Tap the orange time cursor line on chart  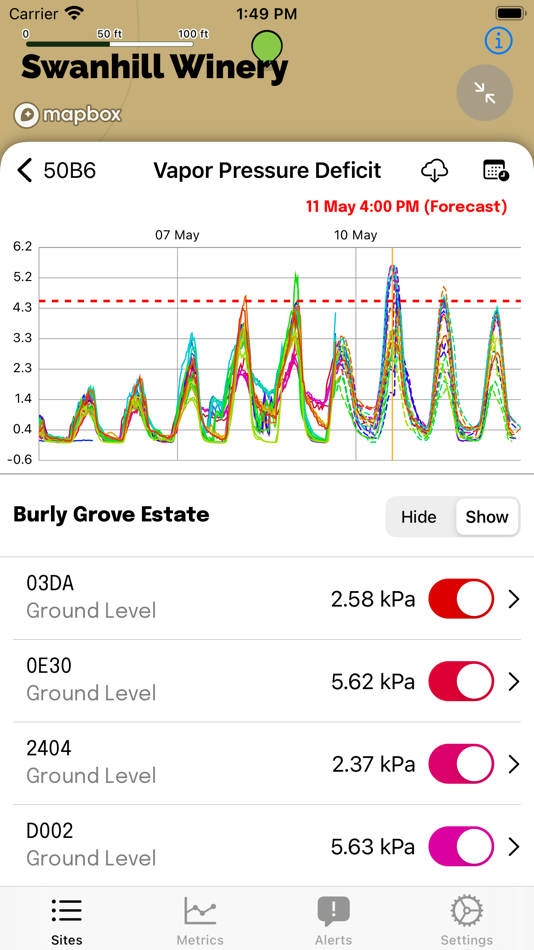(x=392, y=354)
